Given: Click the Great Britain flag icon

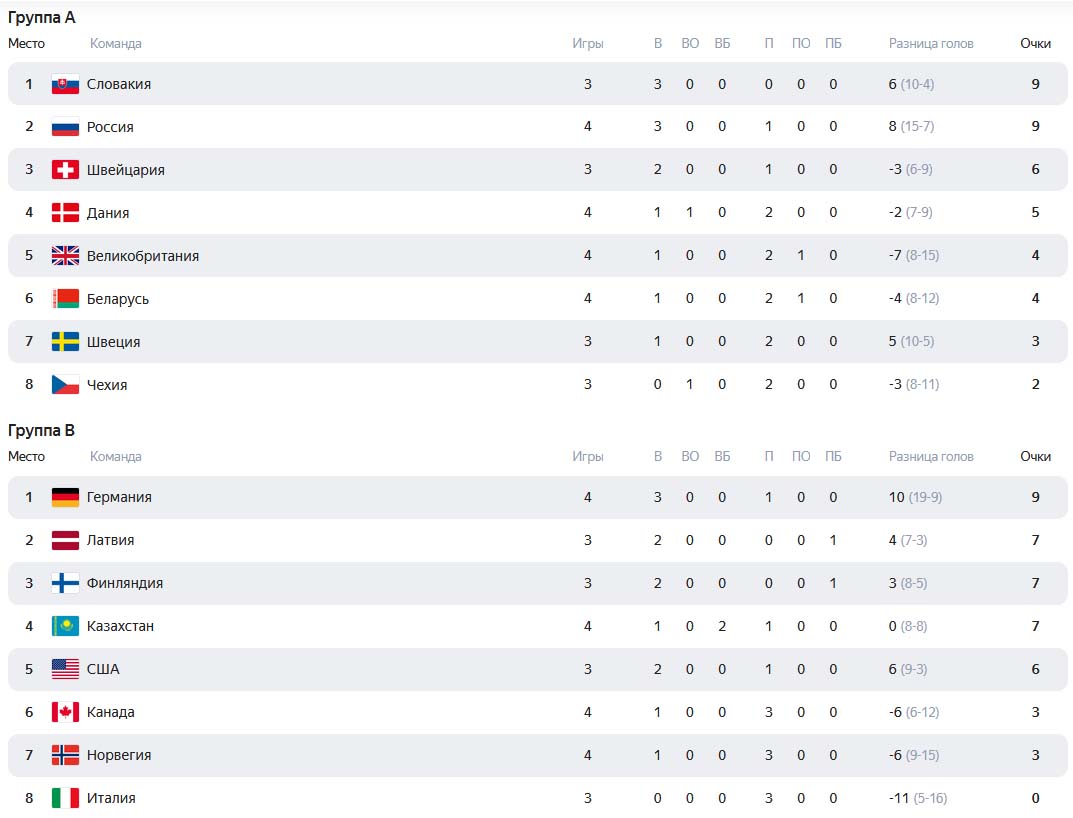Looking at the screenshot, I should (65, 256).
